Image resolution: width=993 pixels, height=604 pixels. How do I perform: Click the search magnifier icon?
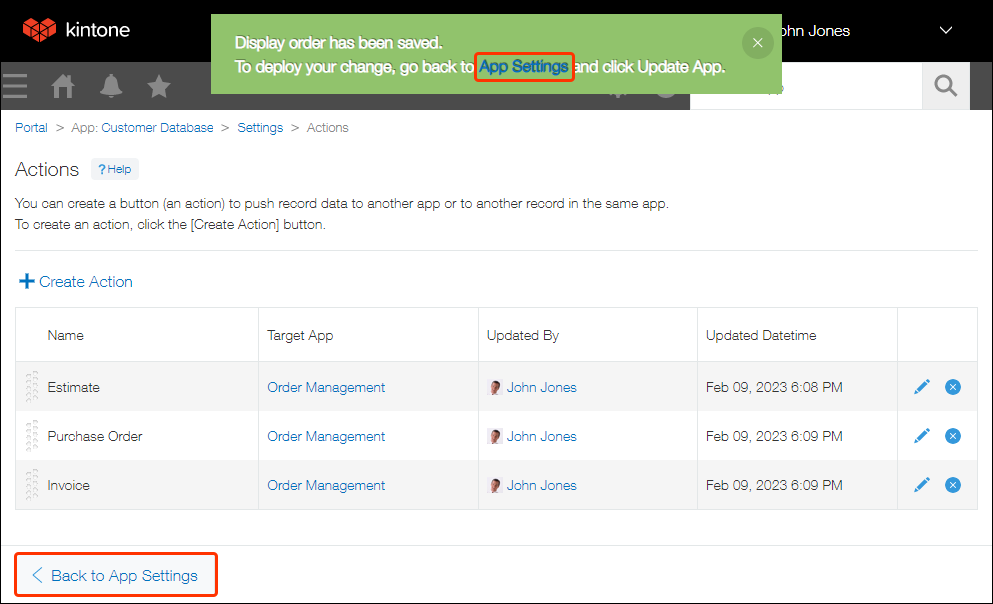click(x=946, y=85)
